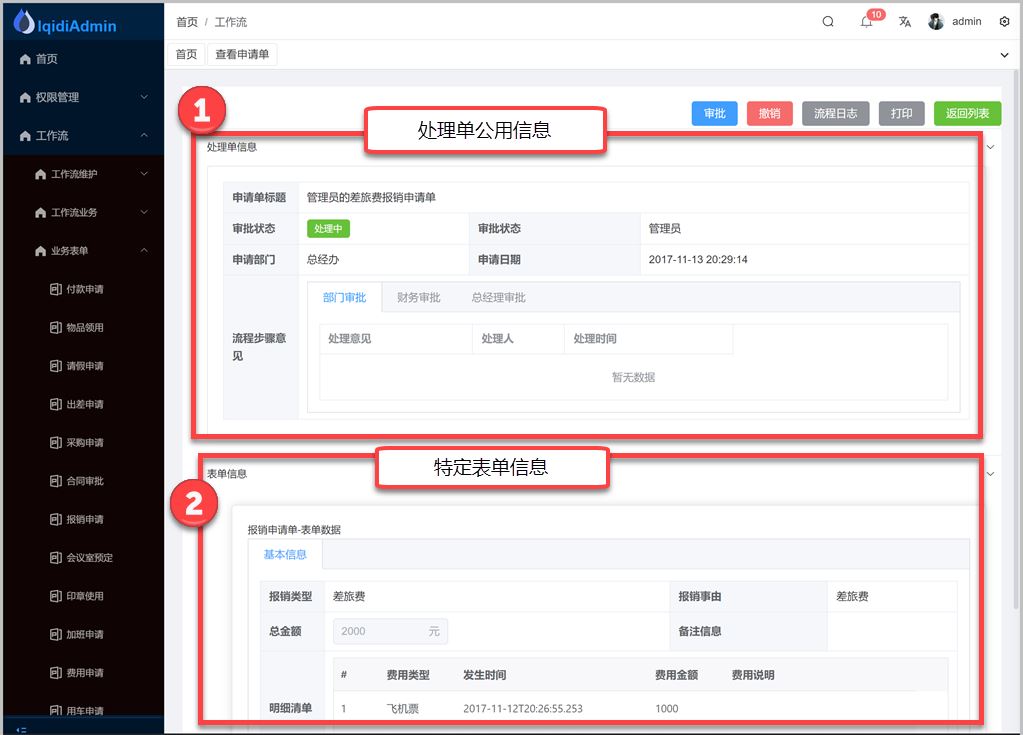This screenshot has width=1023, height=735.
Task: Expand the 工作流业务 submenu chevron
Action: tap(144, 212)
